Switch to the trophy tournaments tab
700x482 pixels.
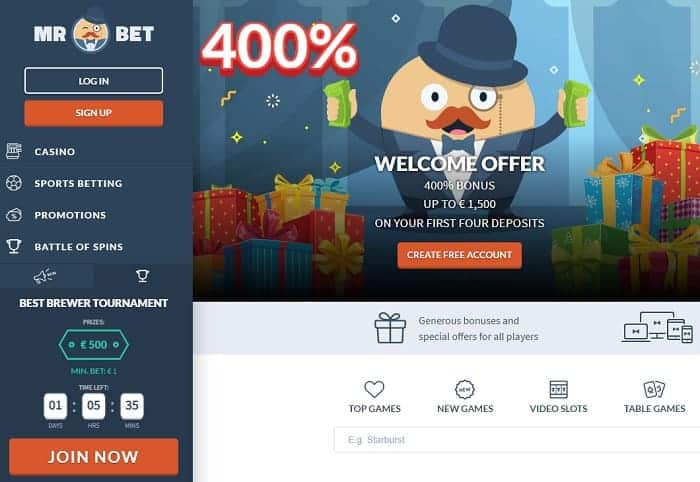142,276
